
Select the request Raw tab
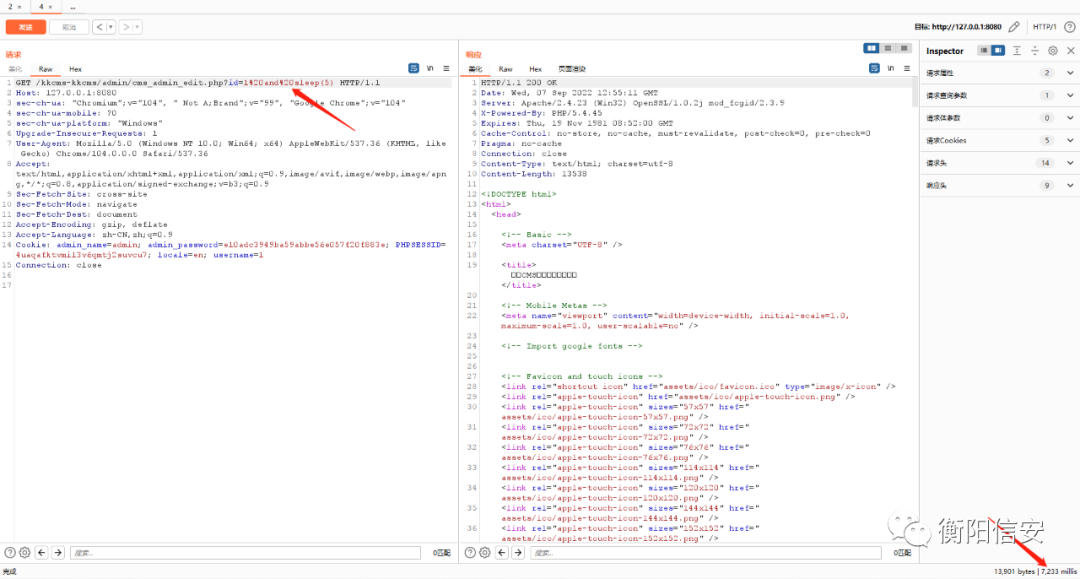(x=45, y=69)
